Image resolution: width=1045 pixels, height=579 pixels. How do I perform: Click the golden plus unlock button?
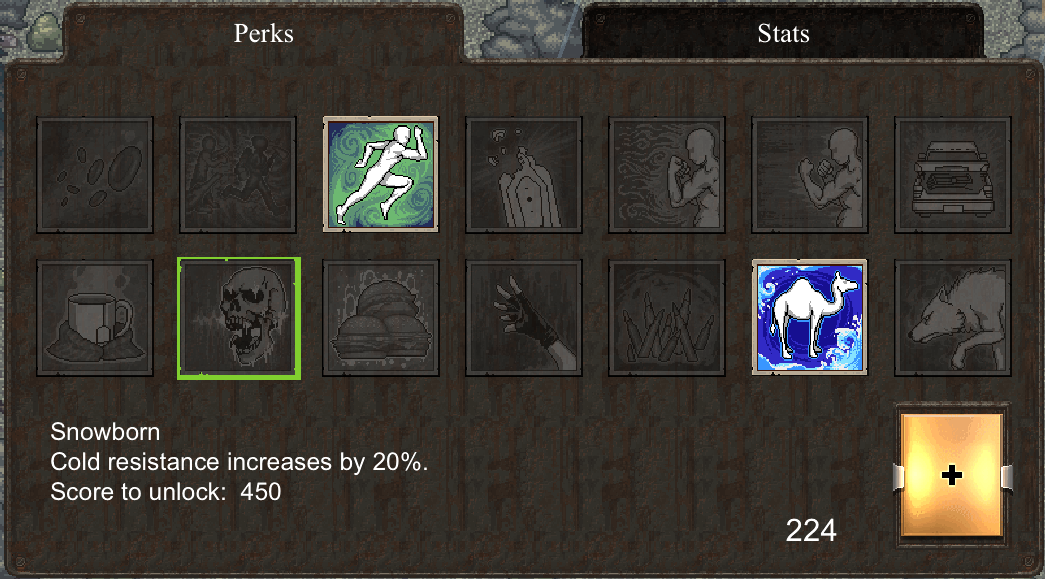pyautogui.click(x=952, y=475)
